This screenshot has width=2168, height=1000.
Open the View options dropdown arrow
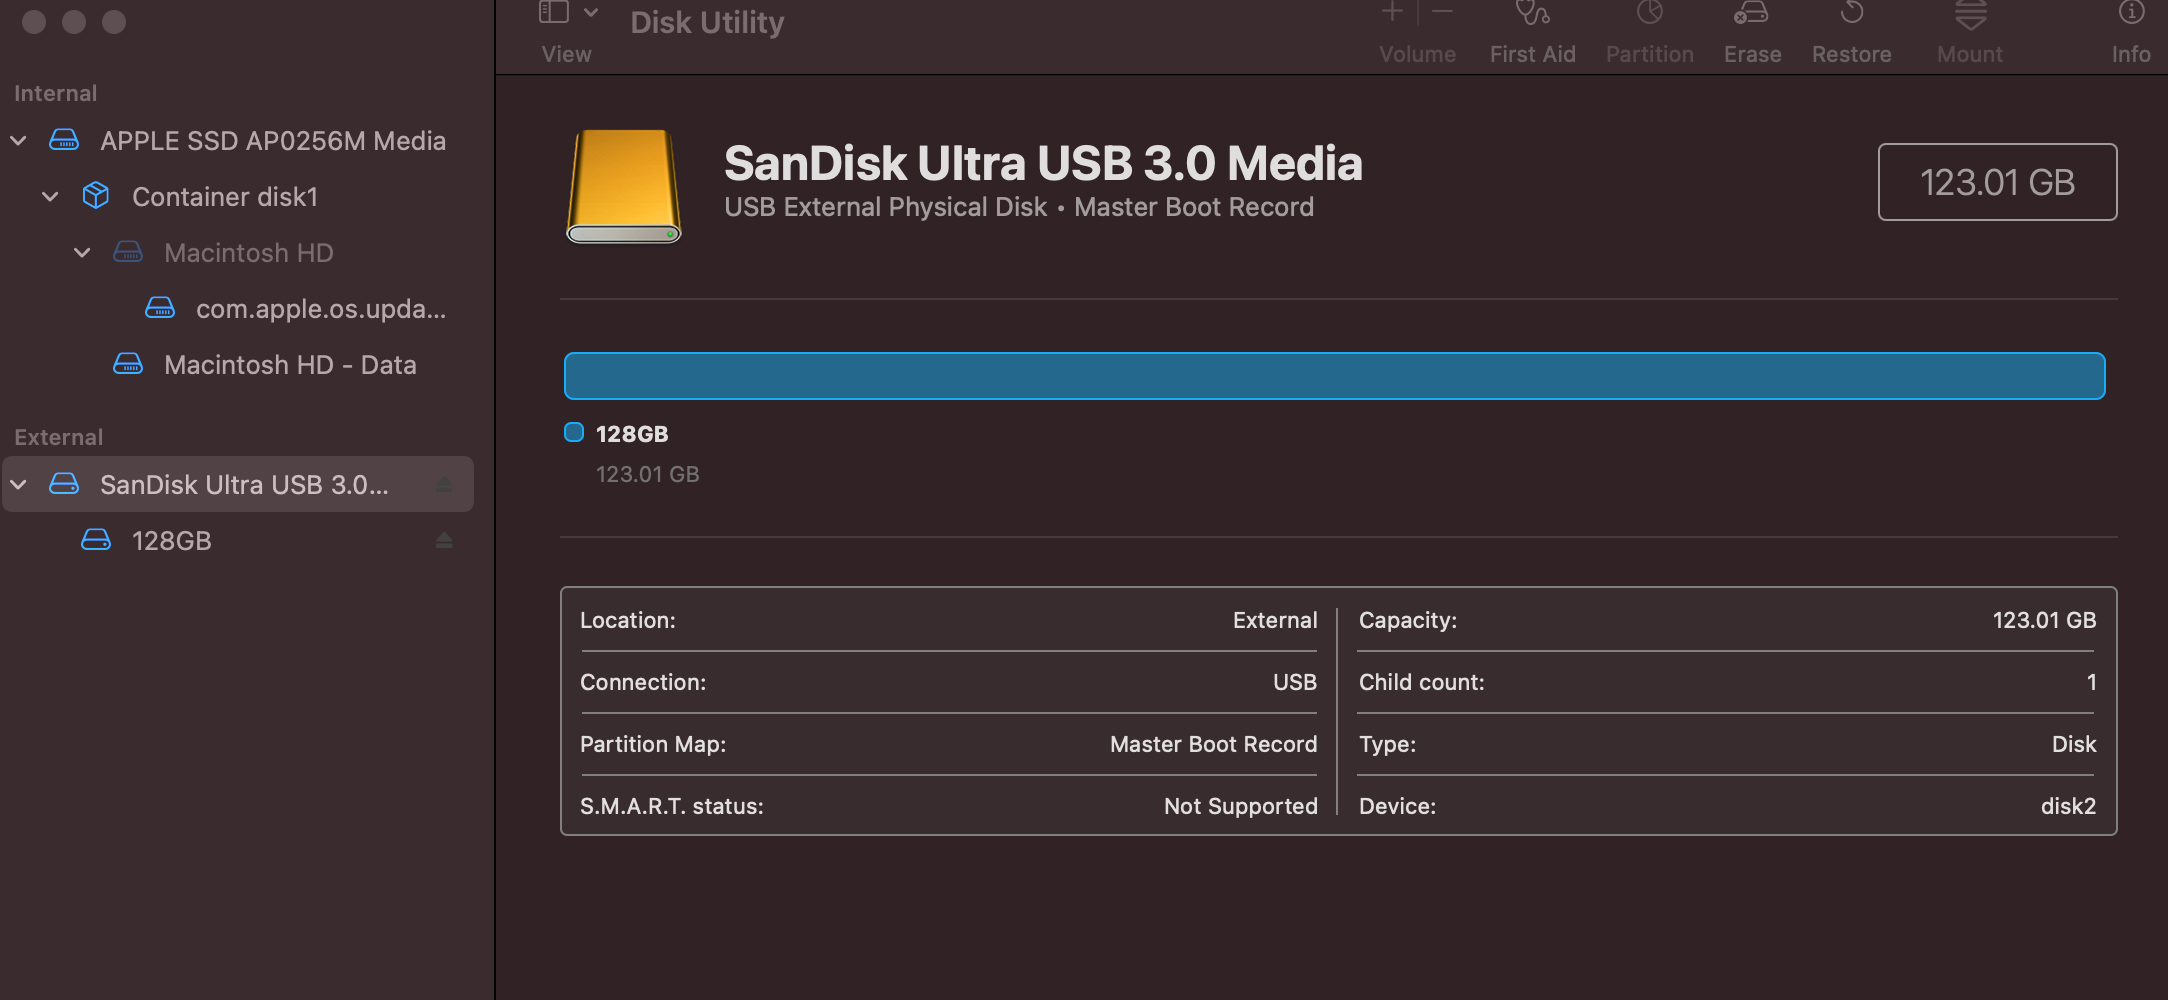[591, 13]
